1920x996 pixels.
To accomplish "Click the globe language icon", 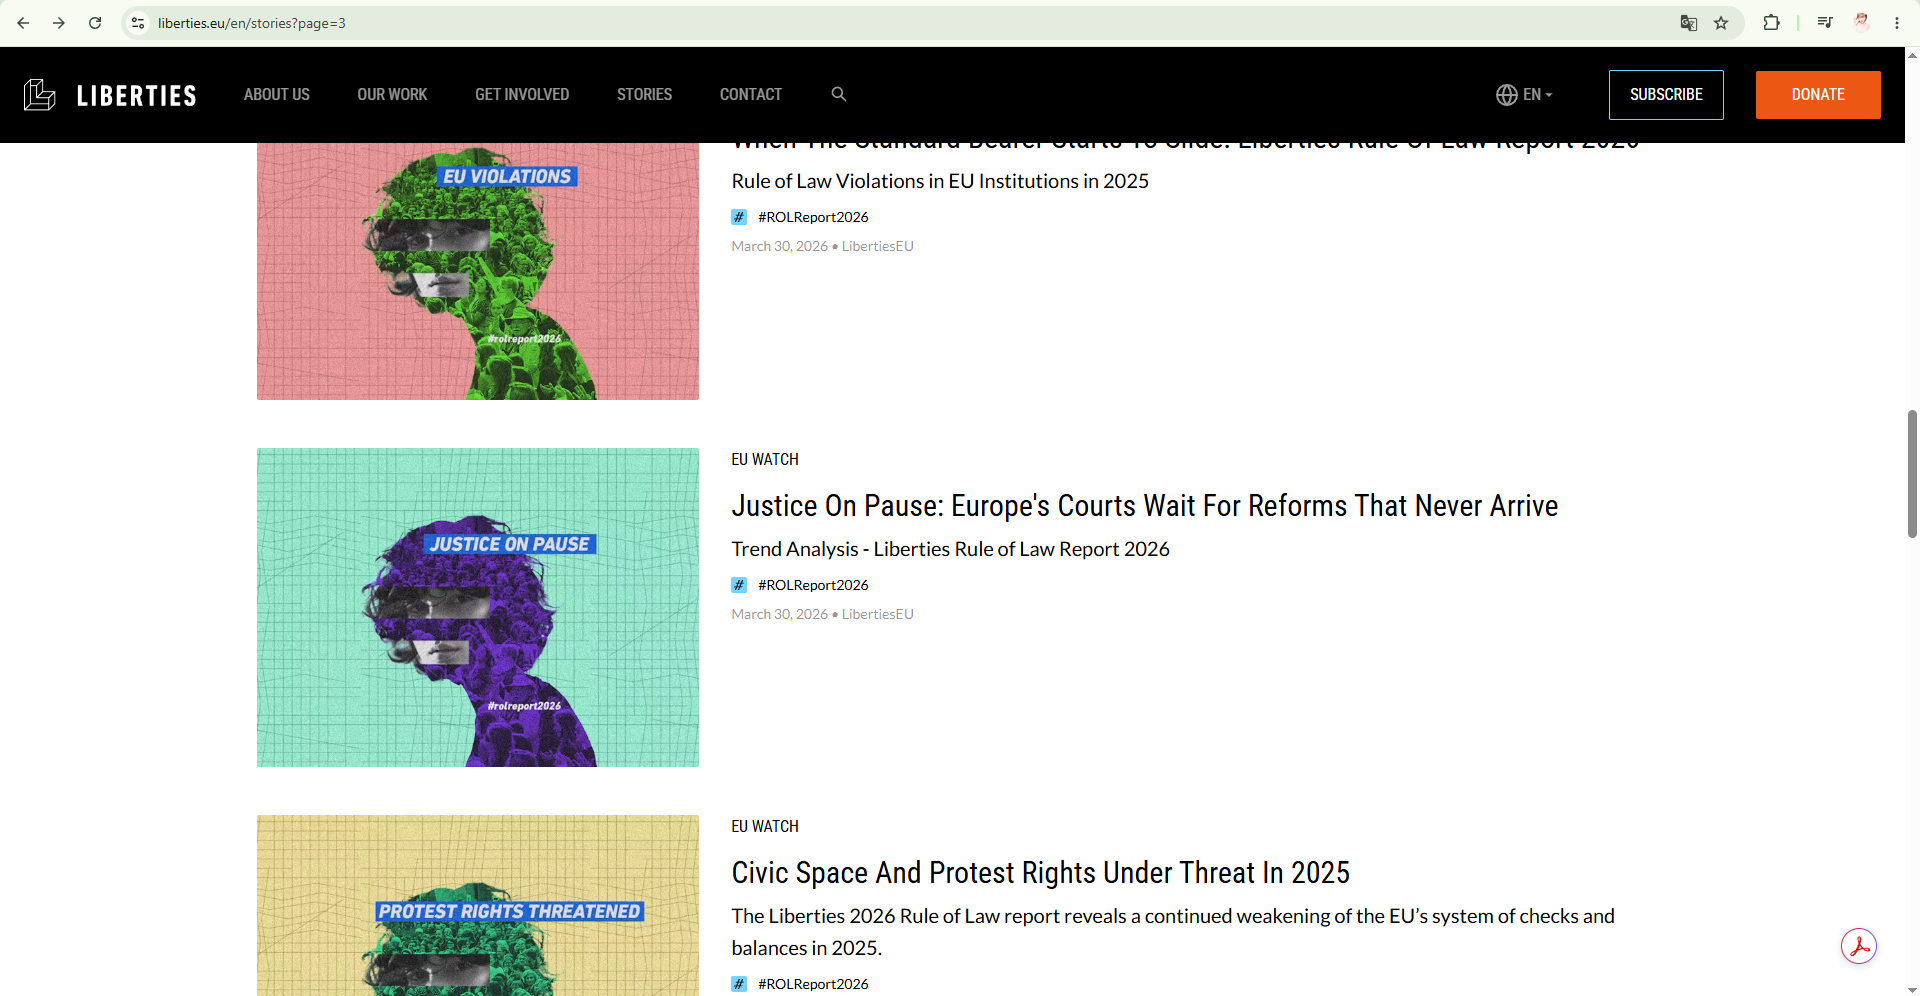I will (x=1506, y=95).
